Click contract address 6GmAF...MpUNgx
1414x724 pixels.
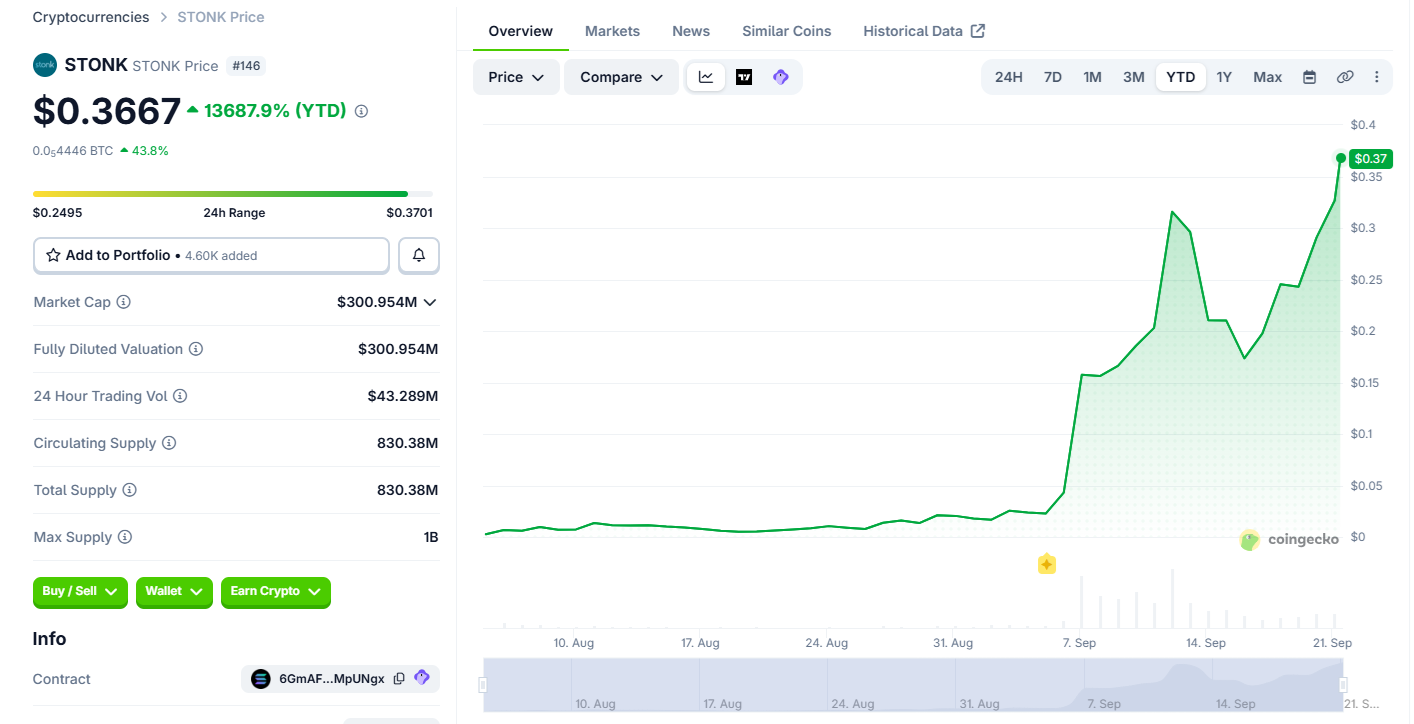coord(331,679)
